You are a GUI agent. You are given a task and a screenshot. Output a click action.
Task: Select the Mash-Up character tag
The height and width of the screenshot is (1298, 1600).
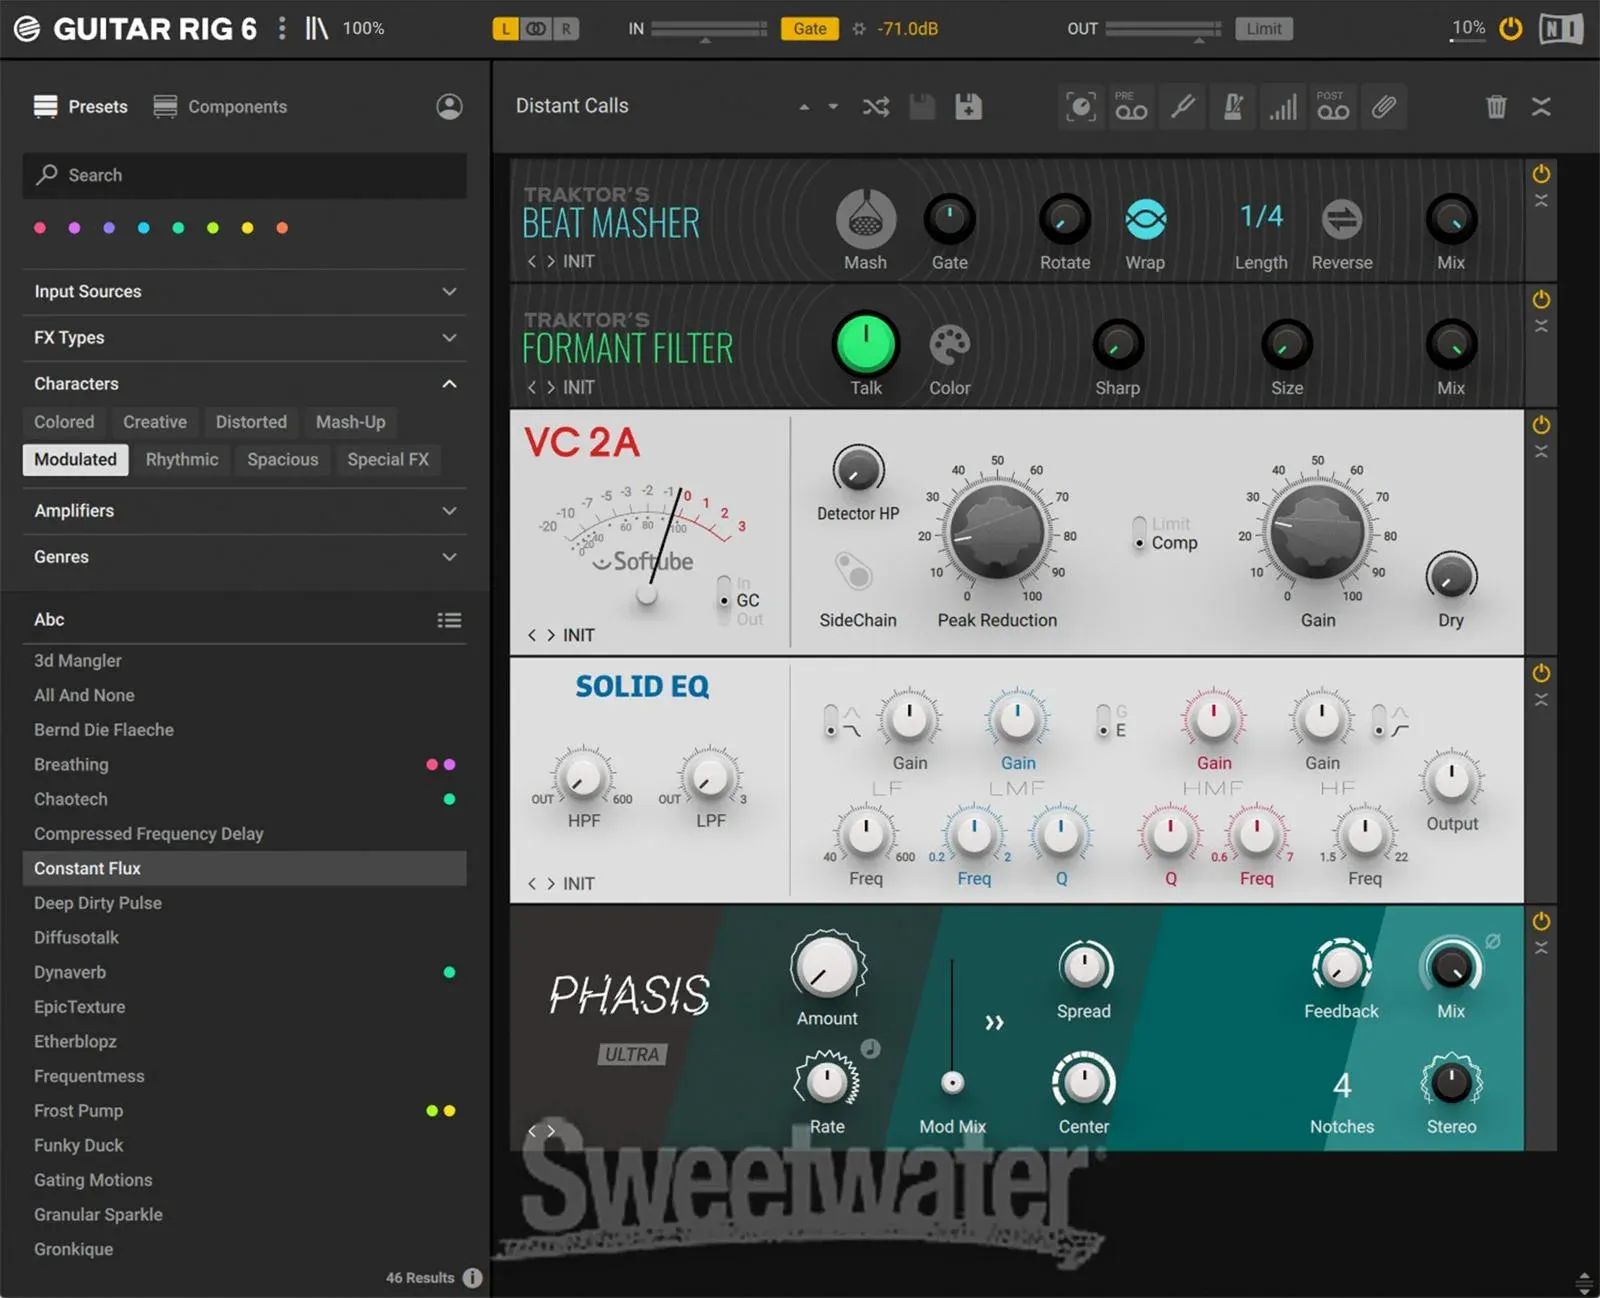[351, 422]
